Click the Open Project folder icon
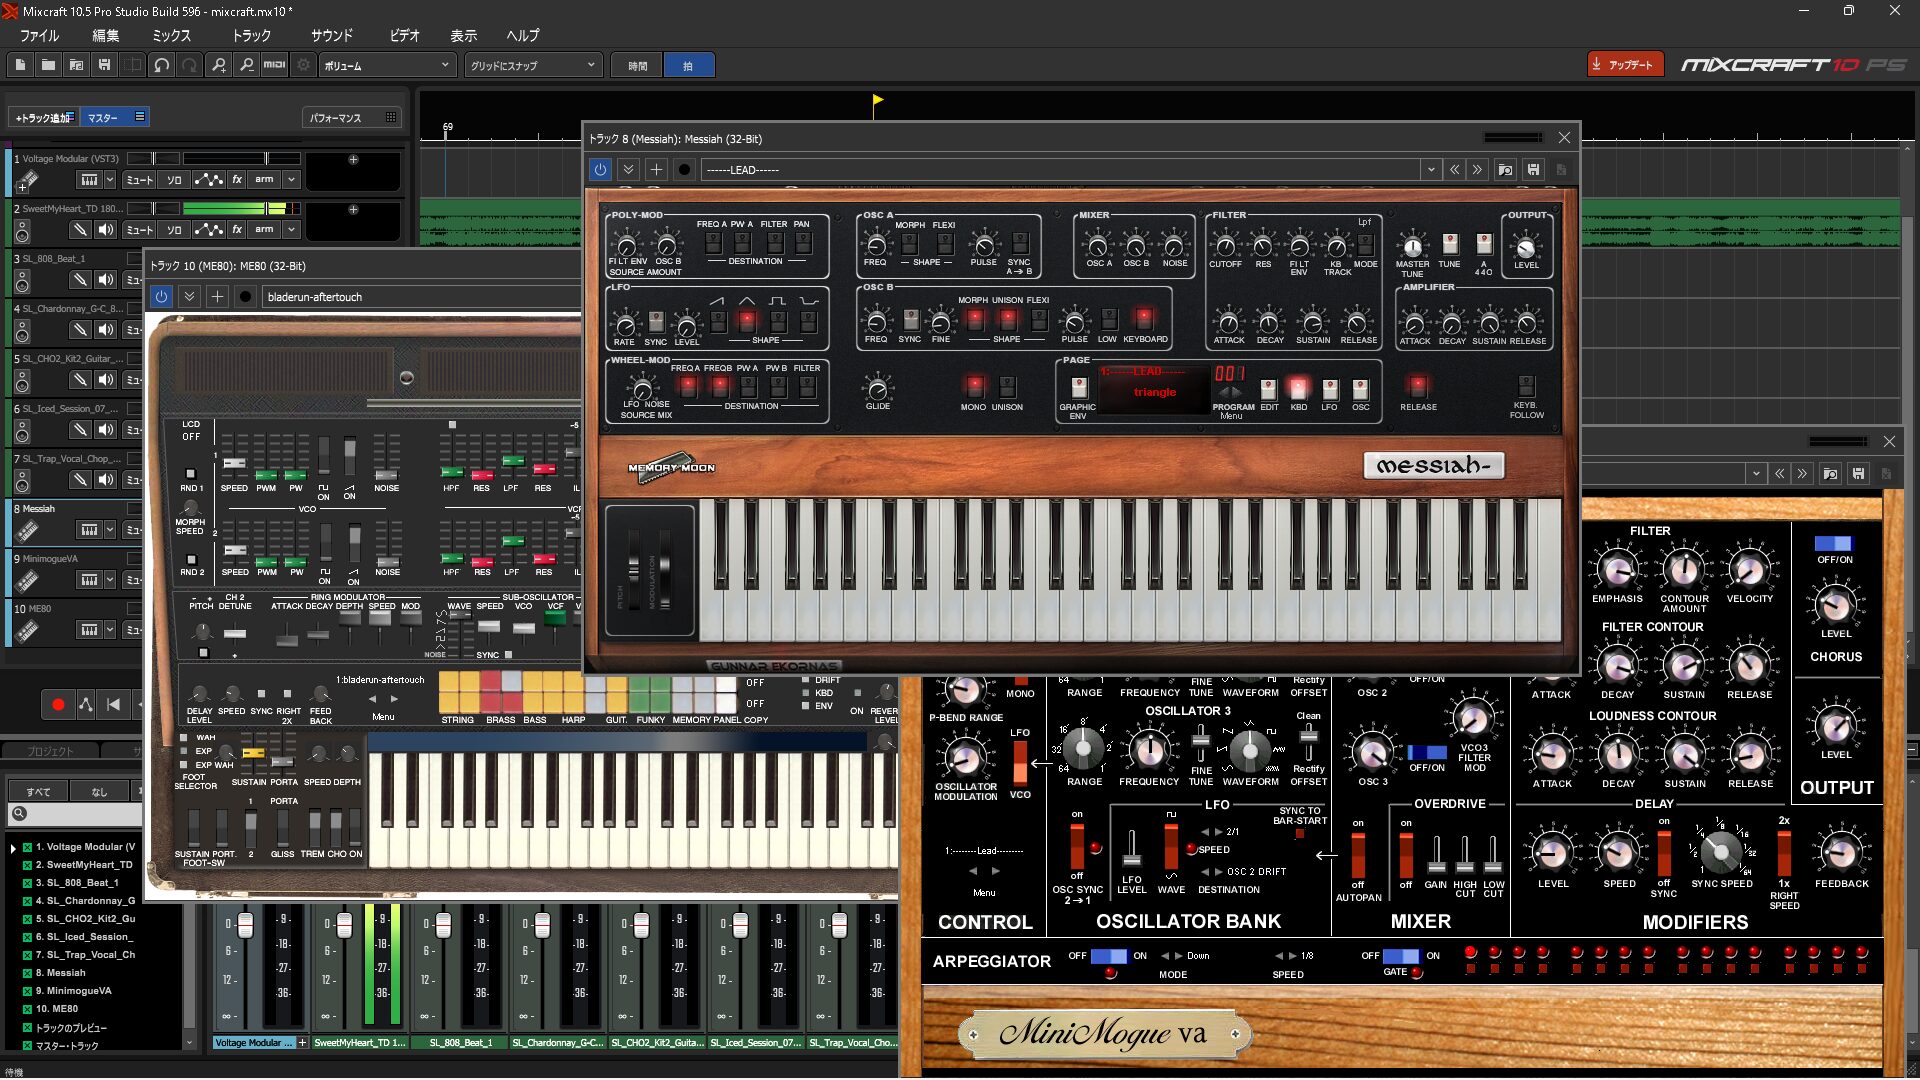This screenshot has width=1920, height=1080. pyautogui.click(x=48, y=65)
